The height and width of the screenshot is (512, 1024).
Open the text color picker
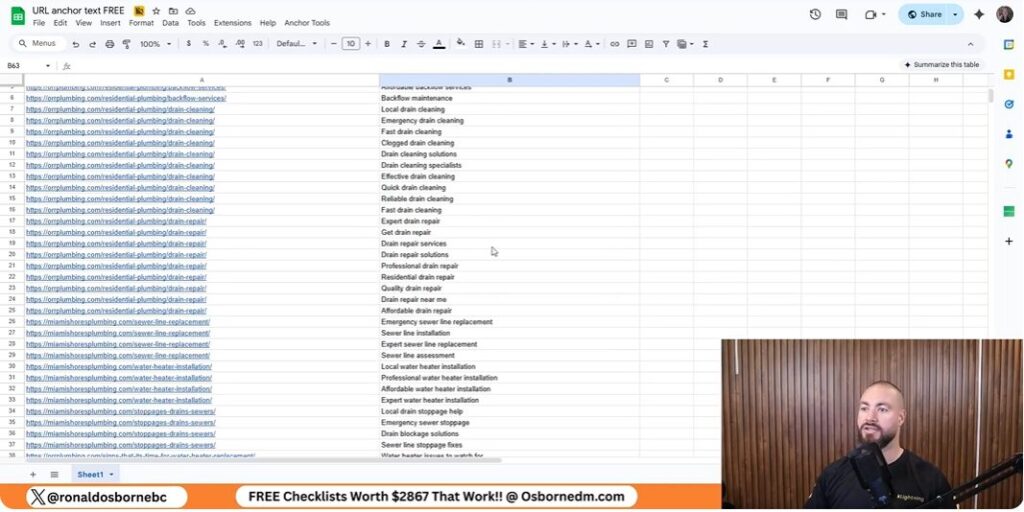439,44
